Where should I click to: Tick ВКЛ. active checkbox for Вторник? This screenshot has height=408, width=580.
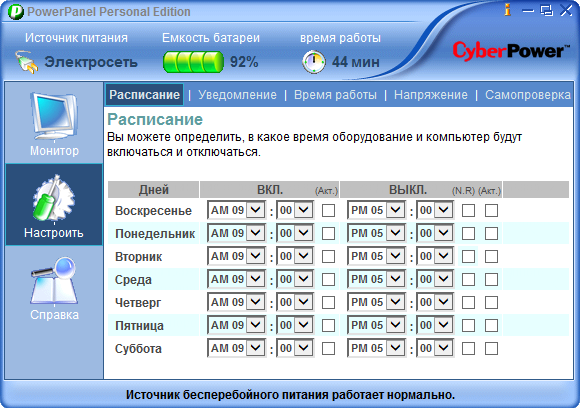point(328,256)
